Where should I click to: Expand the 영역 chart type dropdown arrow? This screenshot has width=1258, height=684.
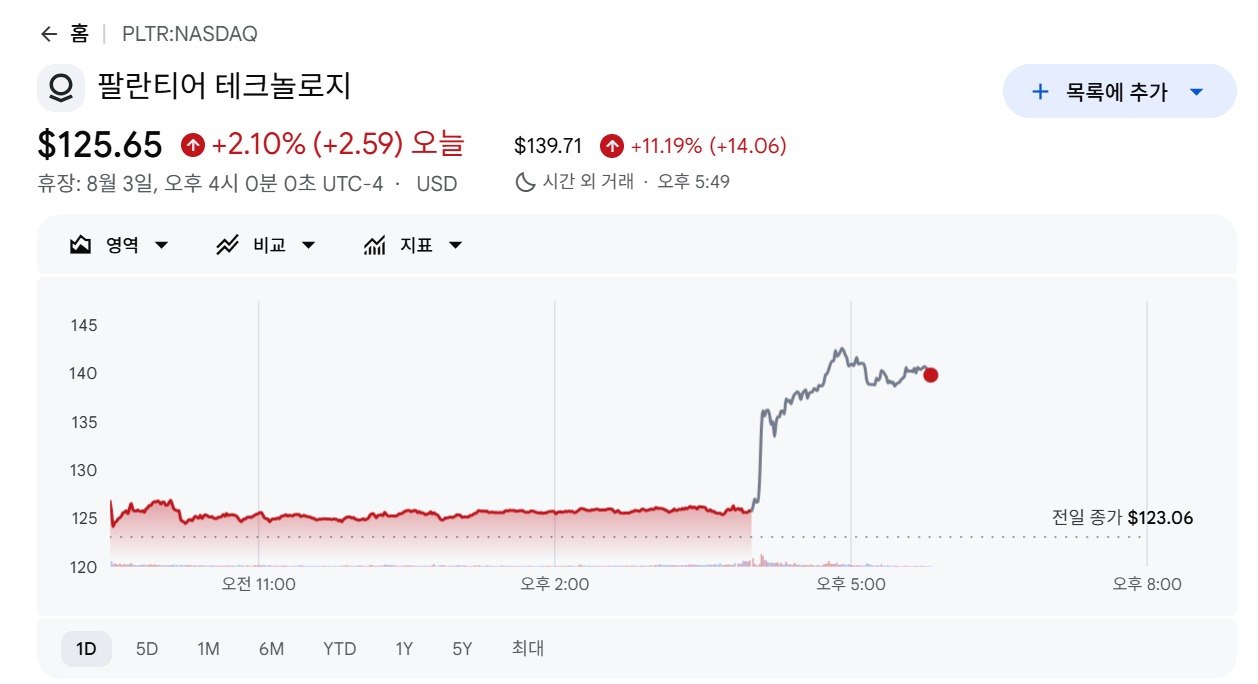pos(161,245)
